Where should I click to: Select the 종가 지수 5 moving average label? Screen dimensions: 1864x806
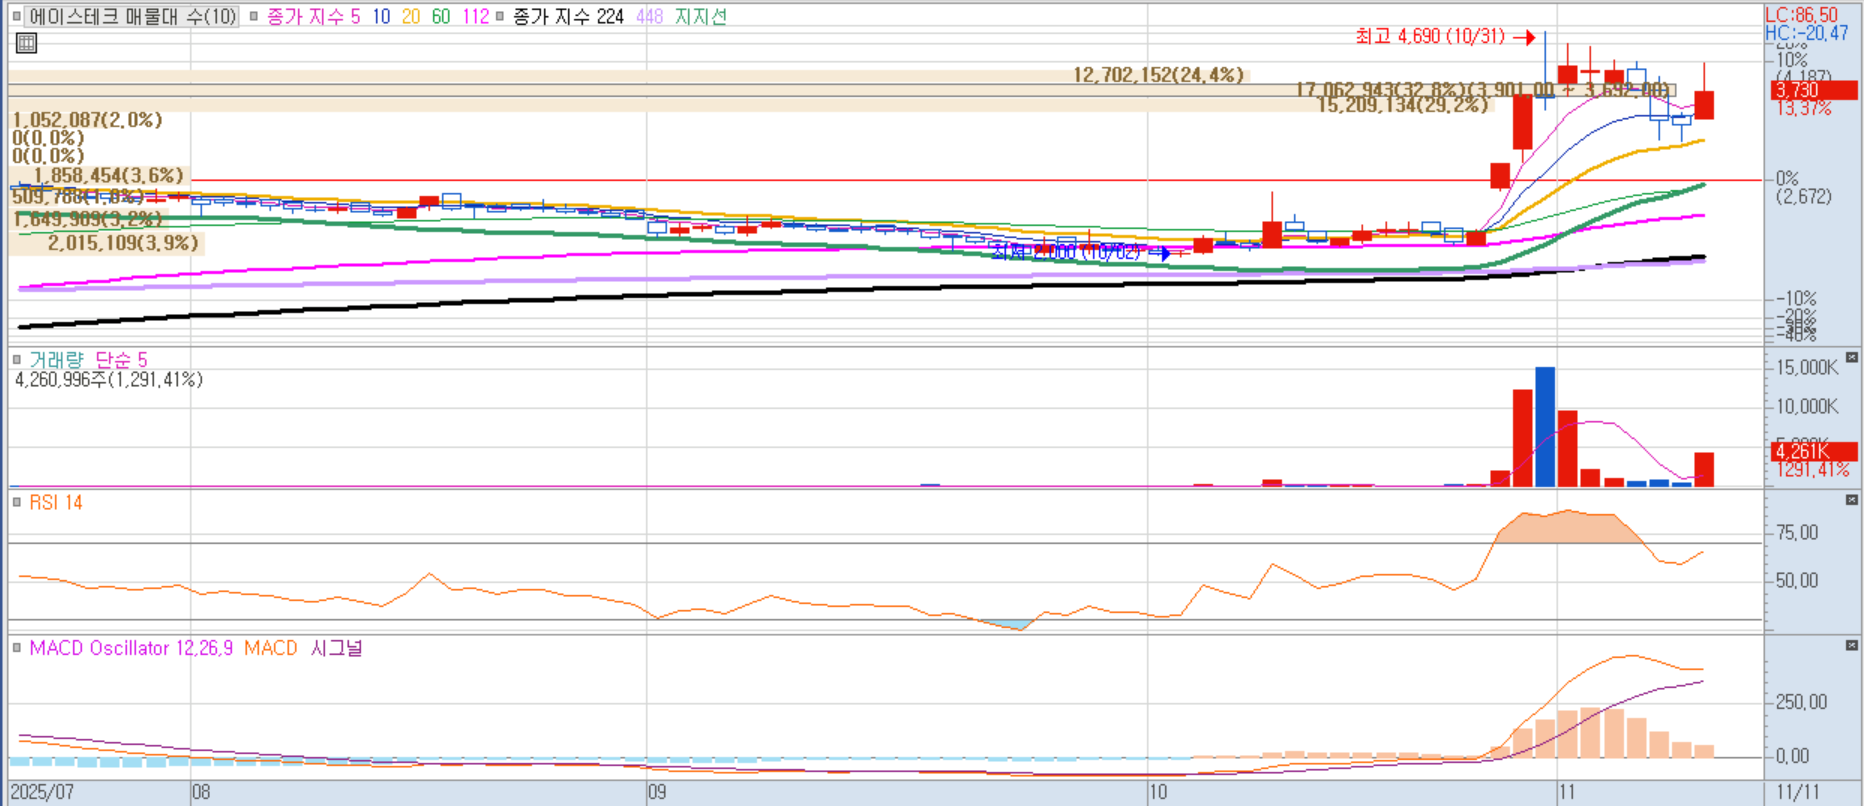(x=313, y=17)
